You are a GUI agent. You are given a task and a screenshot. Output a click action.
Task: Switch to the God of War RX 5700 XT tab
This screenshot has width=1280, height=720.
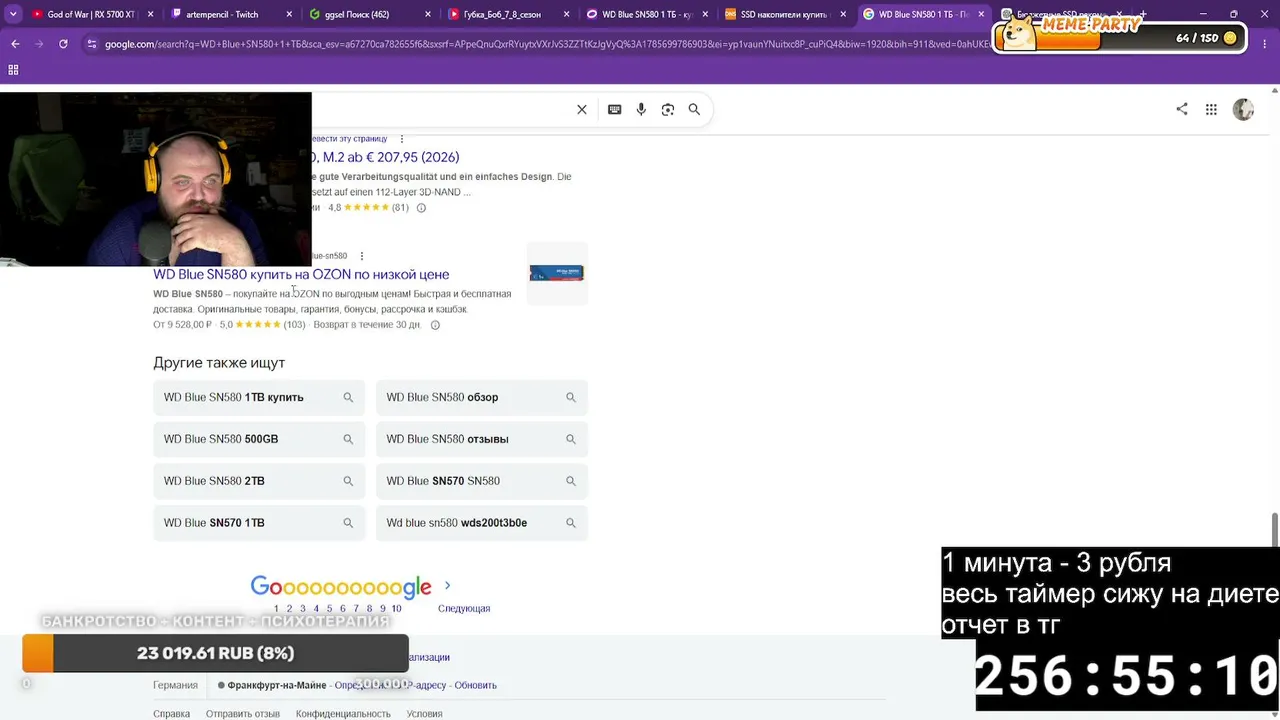[x=89, y=14]
